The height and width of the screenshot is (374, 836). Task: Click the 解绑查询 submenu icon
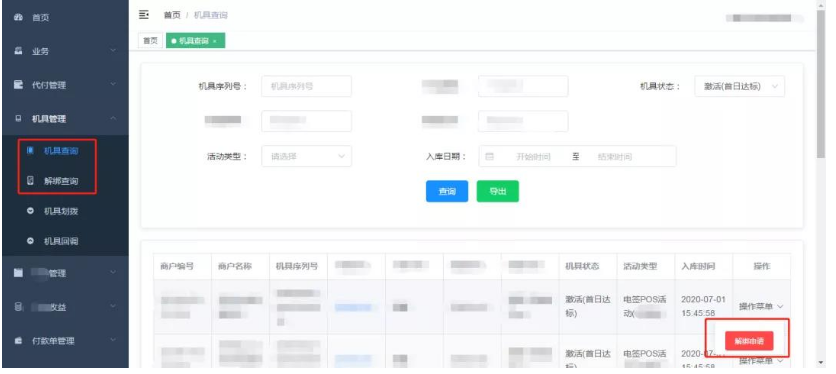pyautogui.click(x=30, y=181)
